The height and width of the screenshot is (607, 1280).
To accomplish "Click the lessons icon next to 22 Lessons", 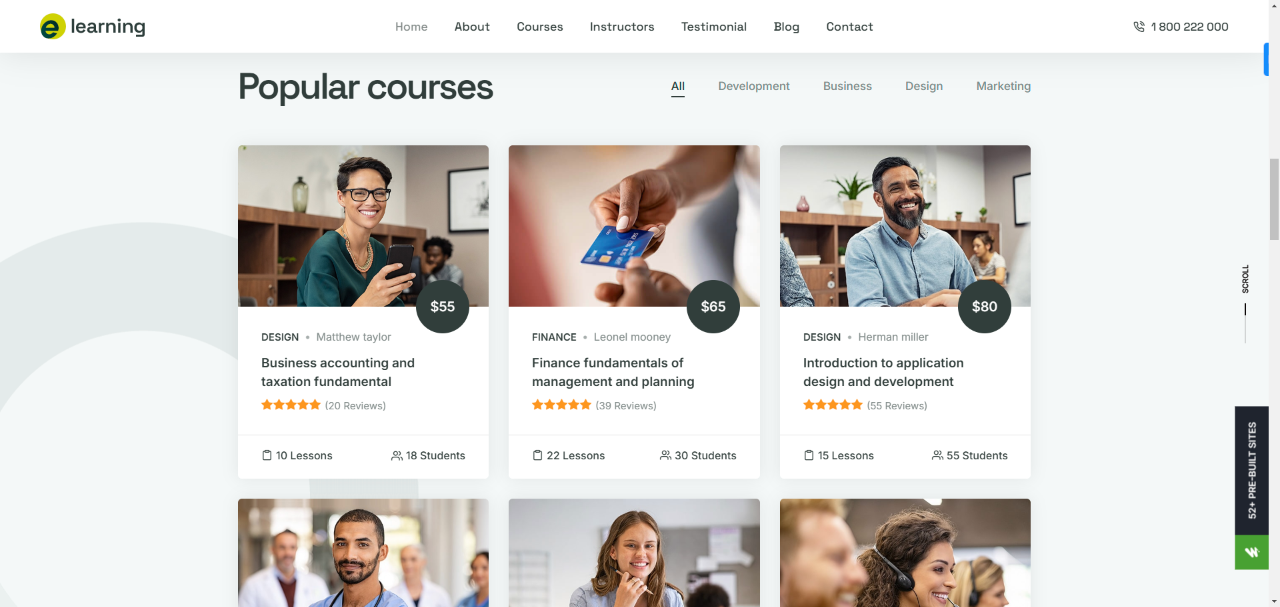I will (538, 455).
